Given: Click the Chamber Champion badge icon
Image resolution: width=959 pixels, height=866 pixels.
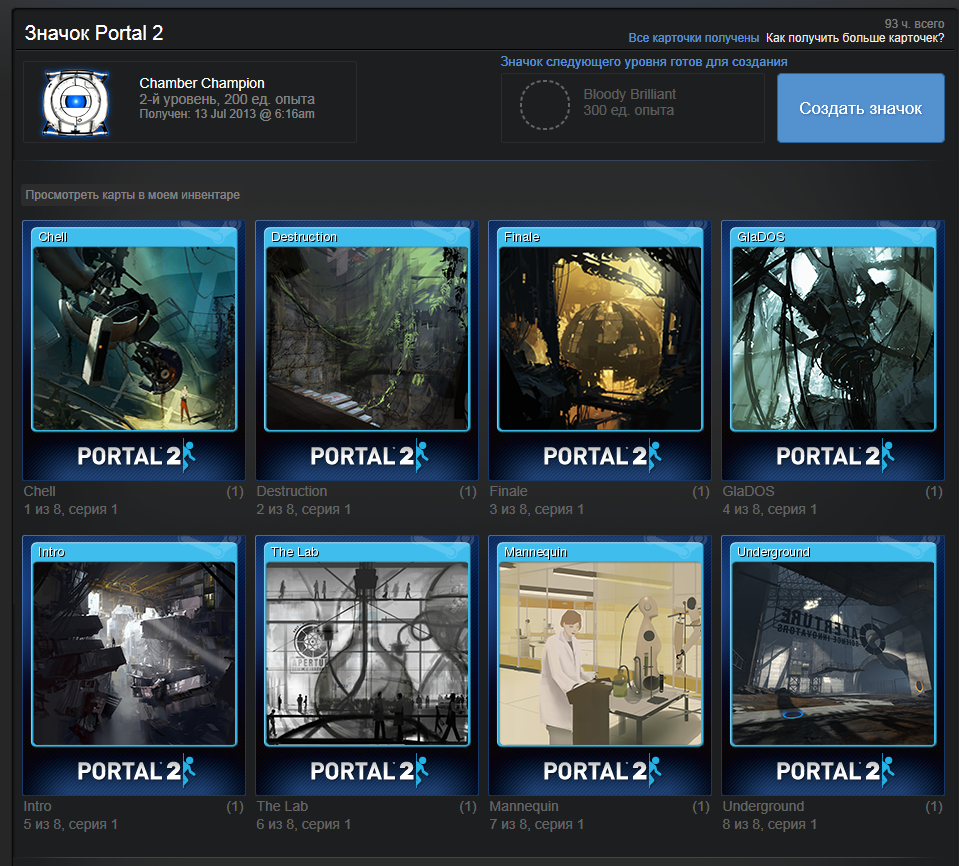Looking at the screenshot, I should [x=75, y=102].
